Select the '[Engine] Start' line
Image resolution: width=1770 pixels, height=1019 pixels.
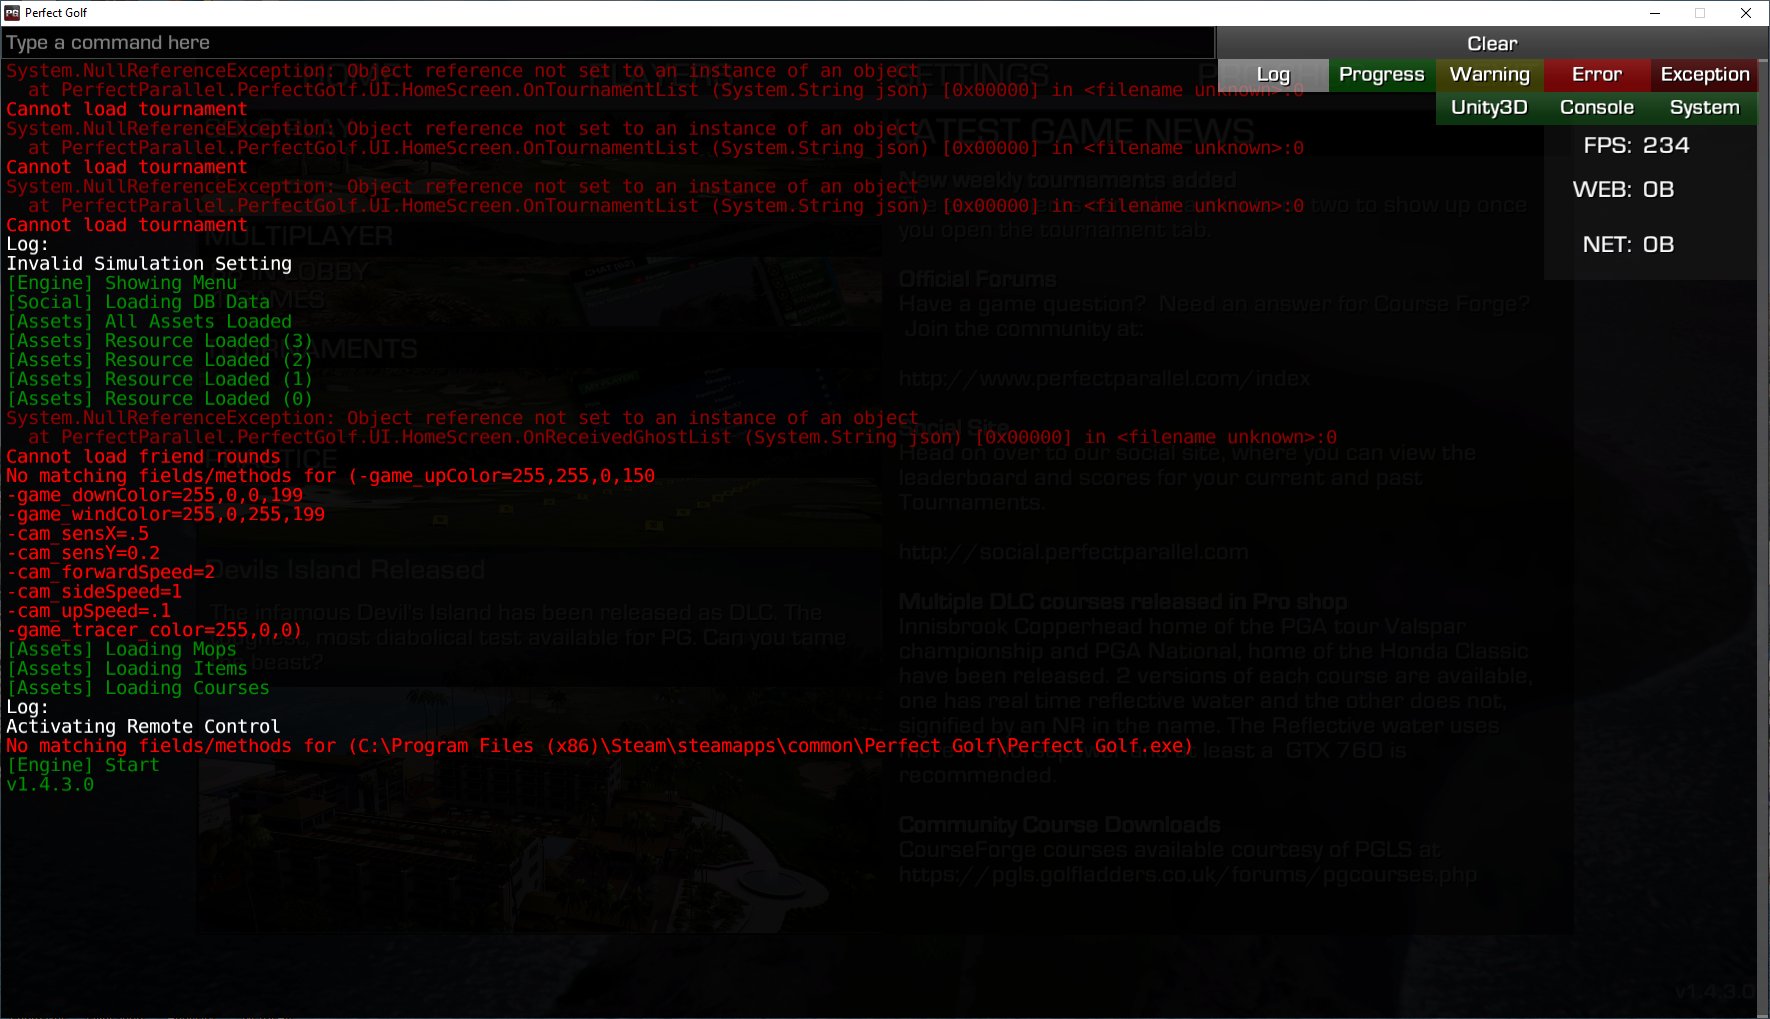(x=83, y=765)
